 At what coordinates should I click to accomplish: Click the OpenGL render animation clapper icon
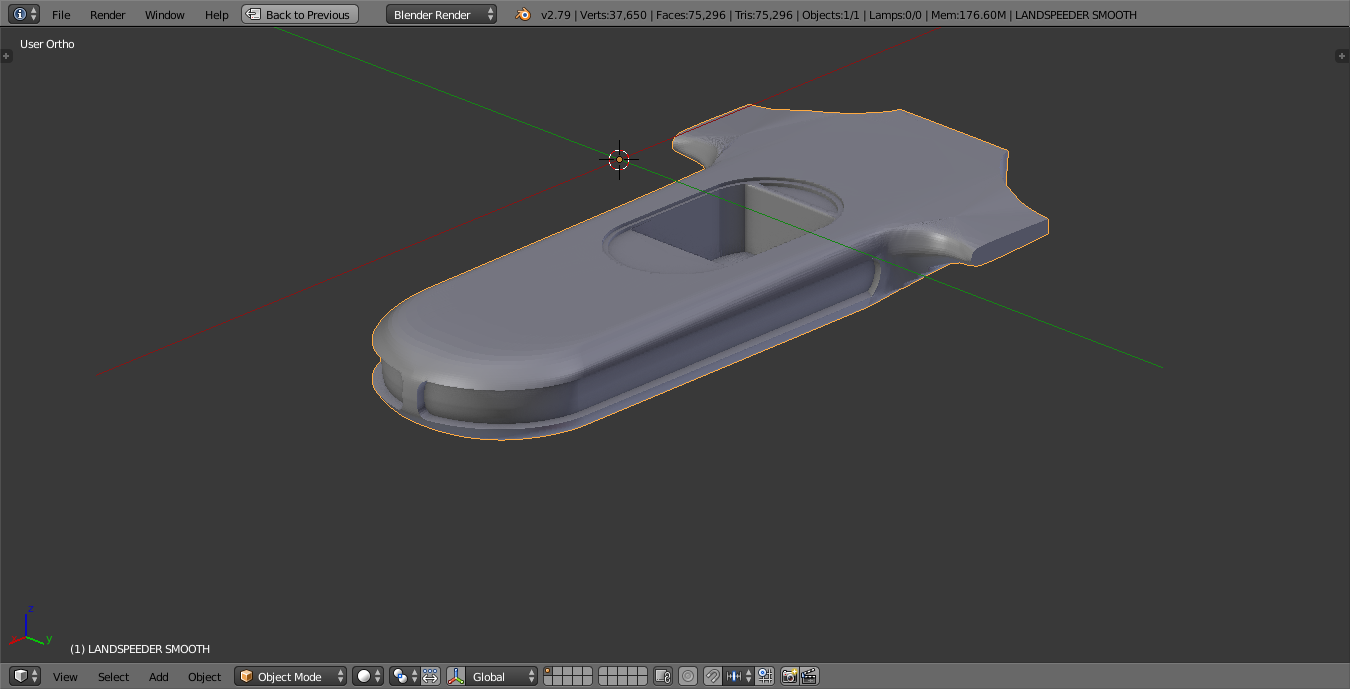[x=810, y=676]
